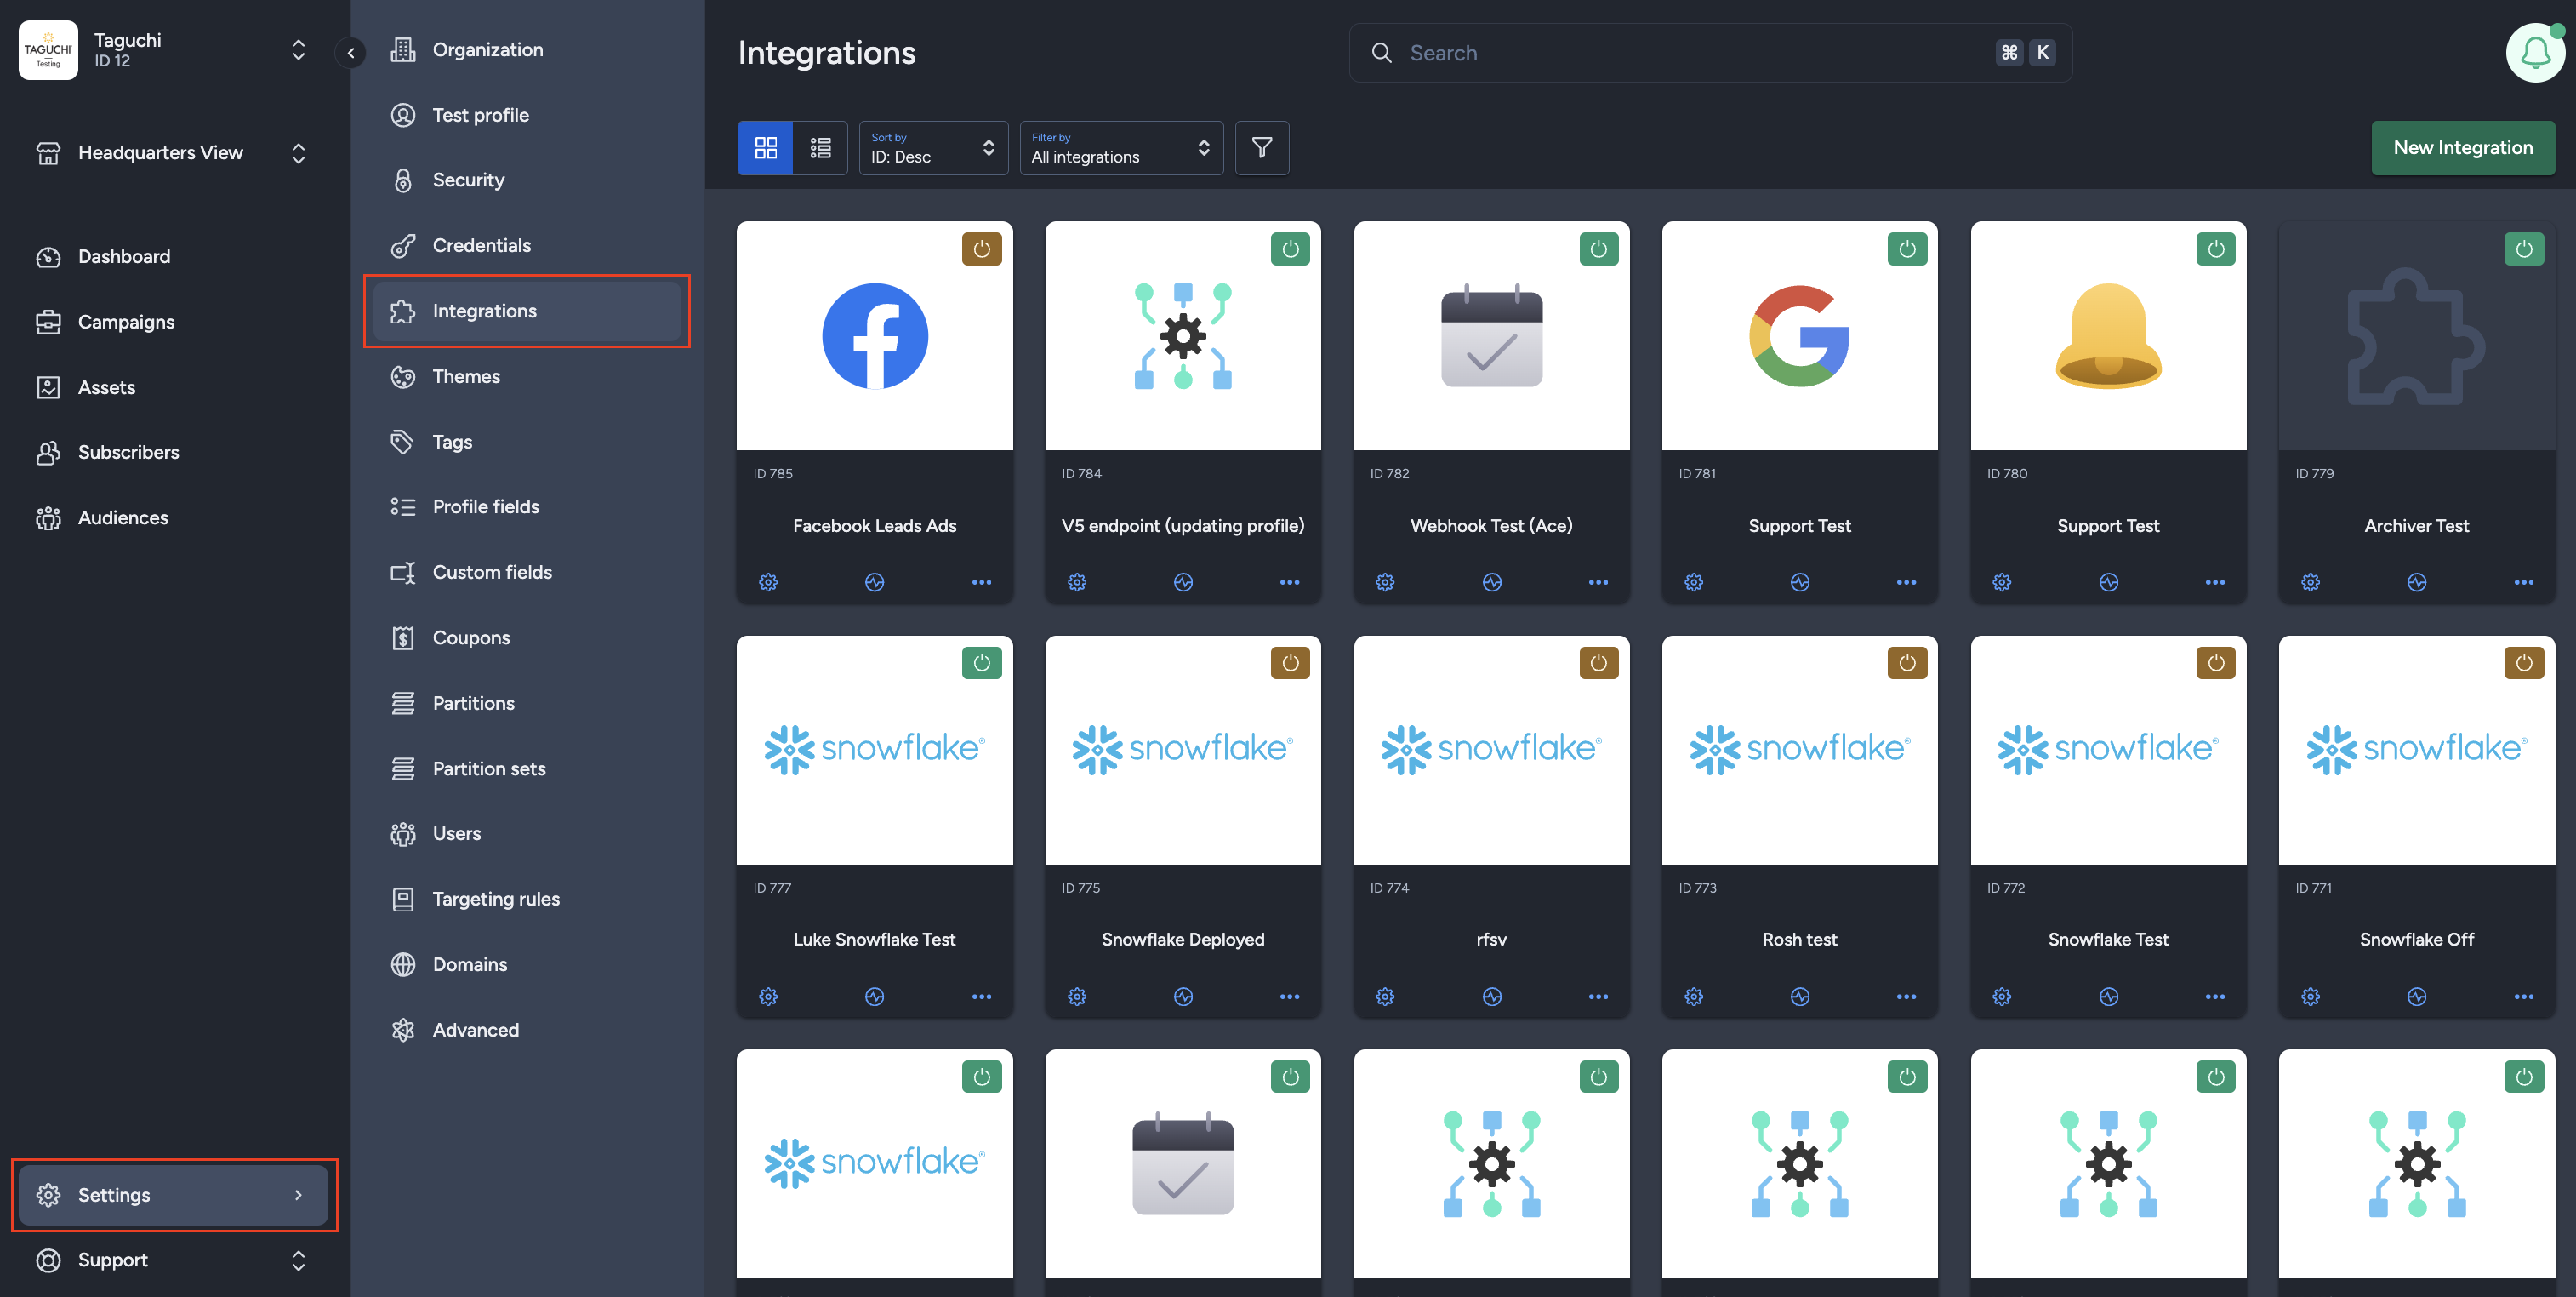Open settings gear on Rosh test card
The height and width of the screenshot is (1297, 2576).
[x=1693, y=996]
